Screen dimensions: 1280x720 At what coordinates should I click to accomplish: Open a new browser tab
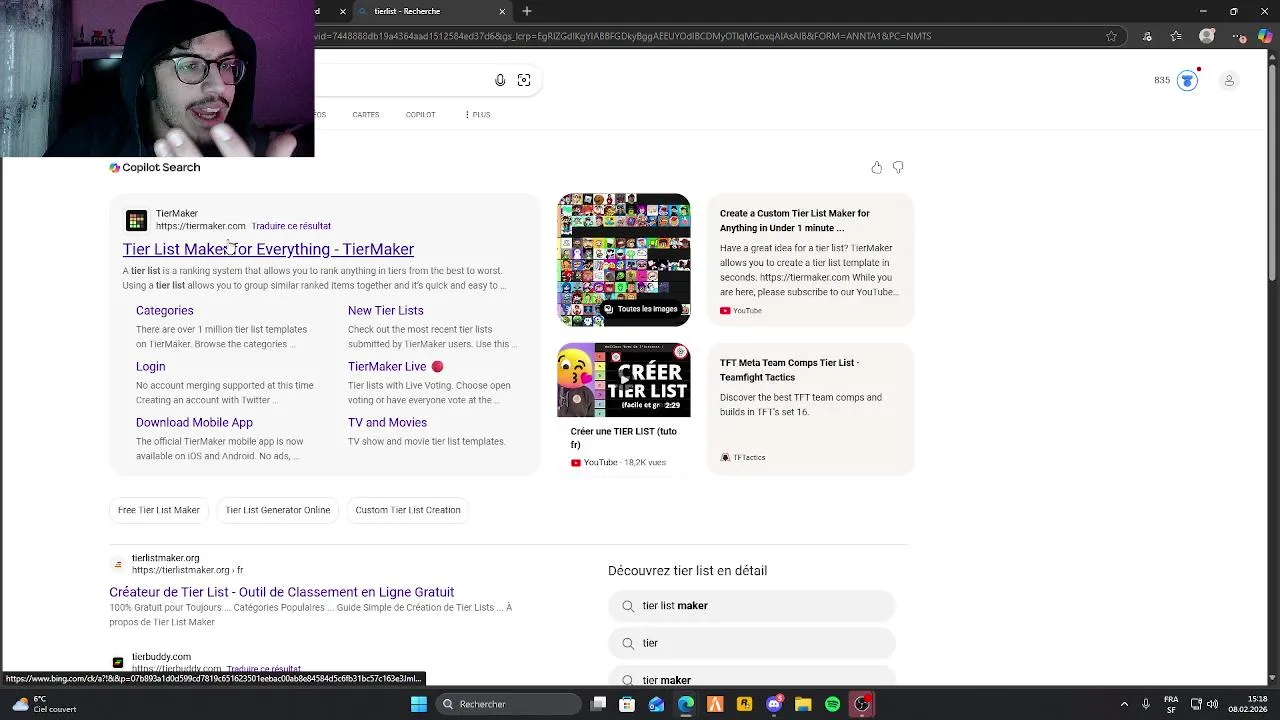coord(527,11)
